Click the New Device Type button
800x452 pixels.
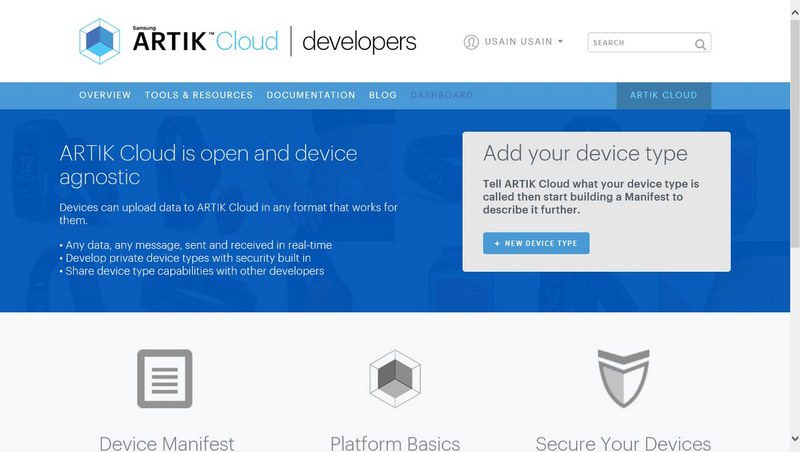(x=536, y=243)
